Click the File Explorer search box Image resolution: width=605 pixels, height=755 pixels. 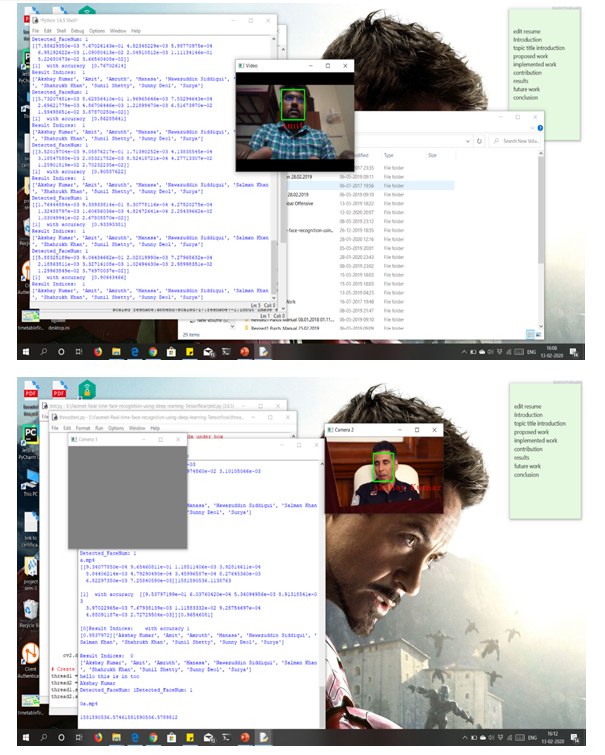click(515, 141)
